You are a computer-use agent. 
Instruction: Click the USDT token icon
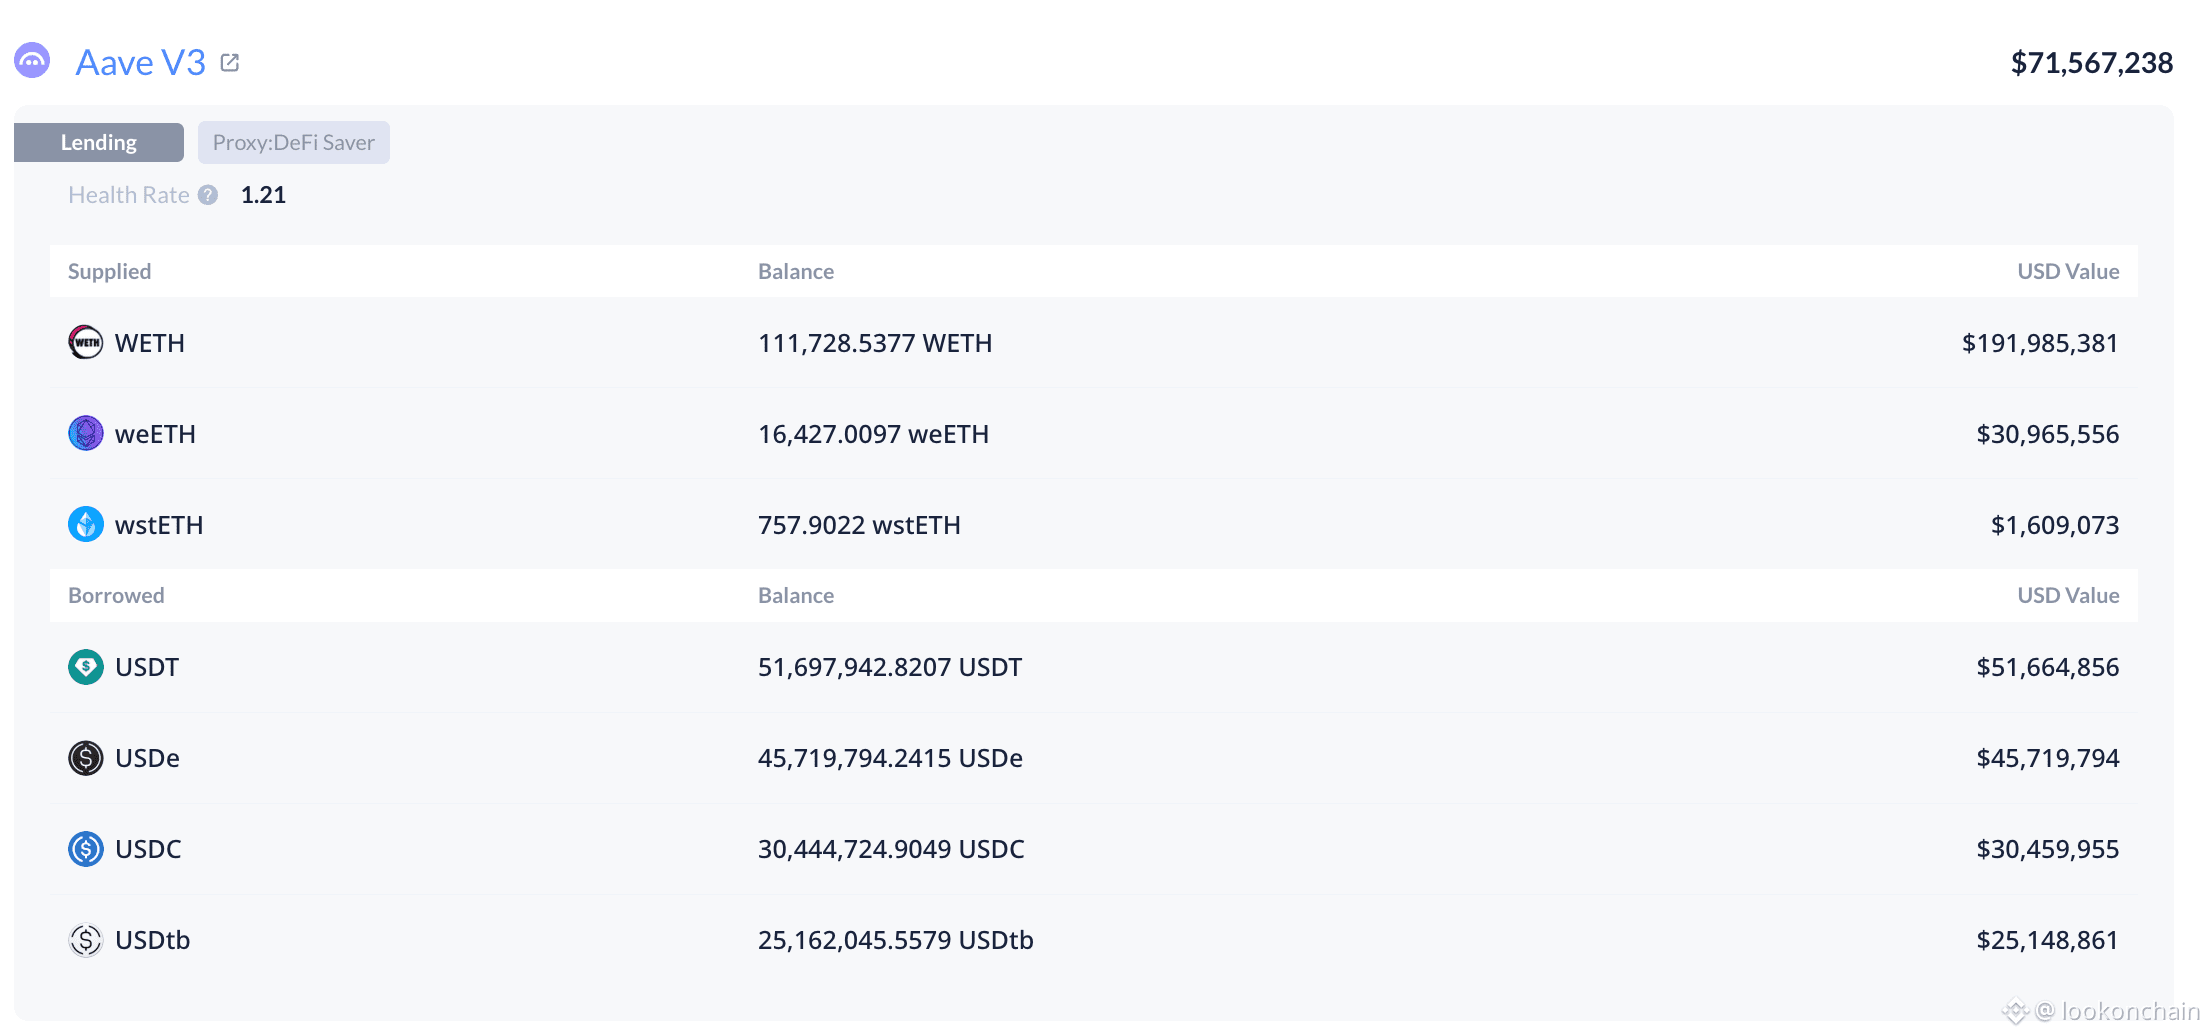[x=86, y=667]
